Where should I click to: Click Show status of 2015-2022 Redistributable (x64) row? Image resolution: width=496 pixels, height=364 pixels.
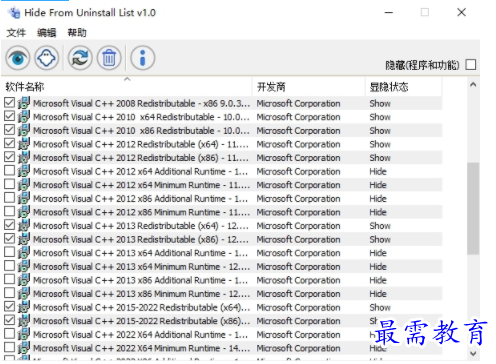[380, 307]
